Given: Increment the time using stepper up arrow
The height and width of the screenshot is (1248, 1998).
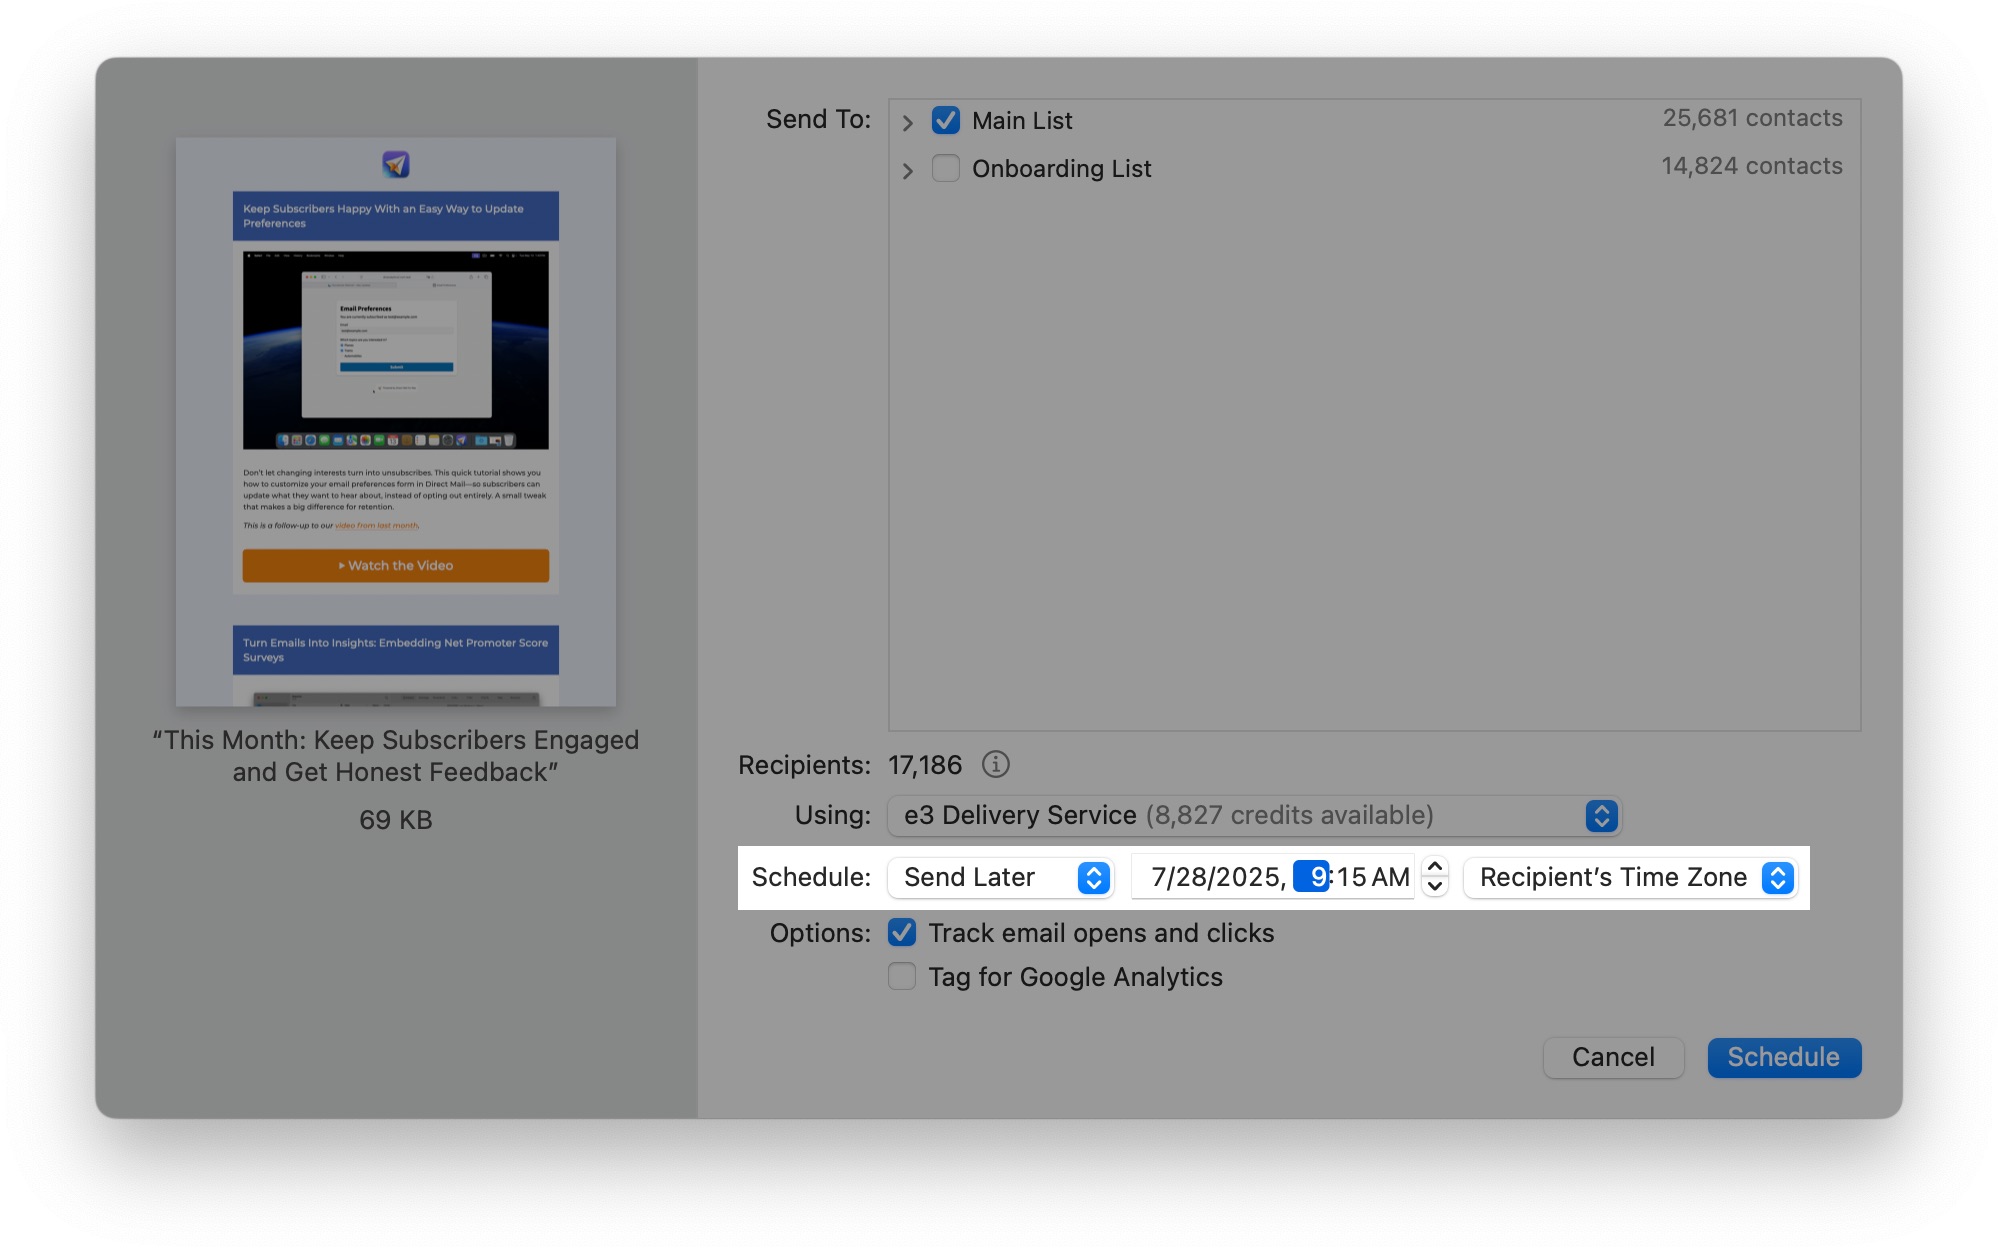Looking at the screenshot, I should click(x=1435, y=868).
